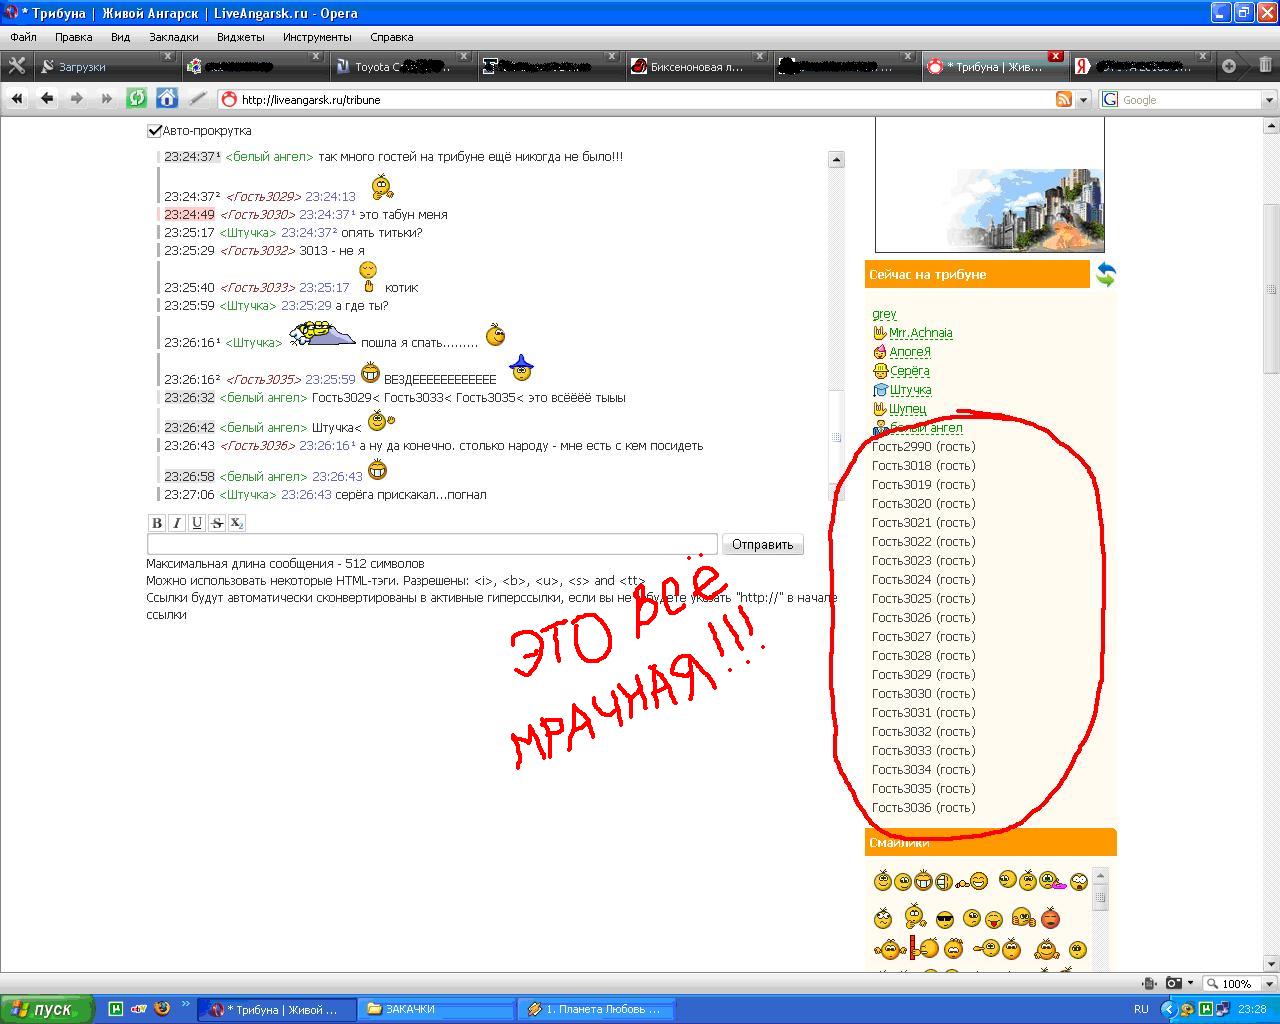Image resolution: width=1280 pixels, height=1024 pixels.
Task: Open the Закладки menu
Action: (173, 37)
